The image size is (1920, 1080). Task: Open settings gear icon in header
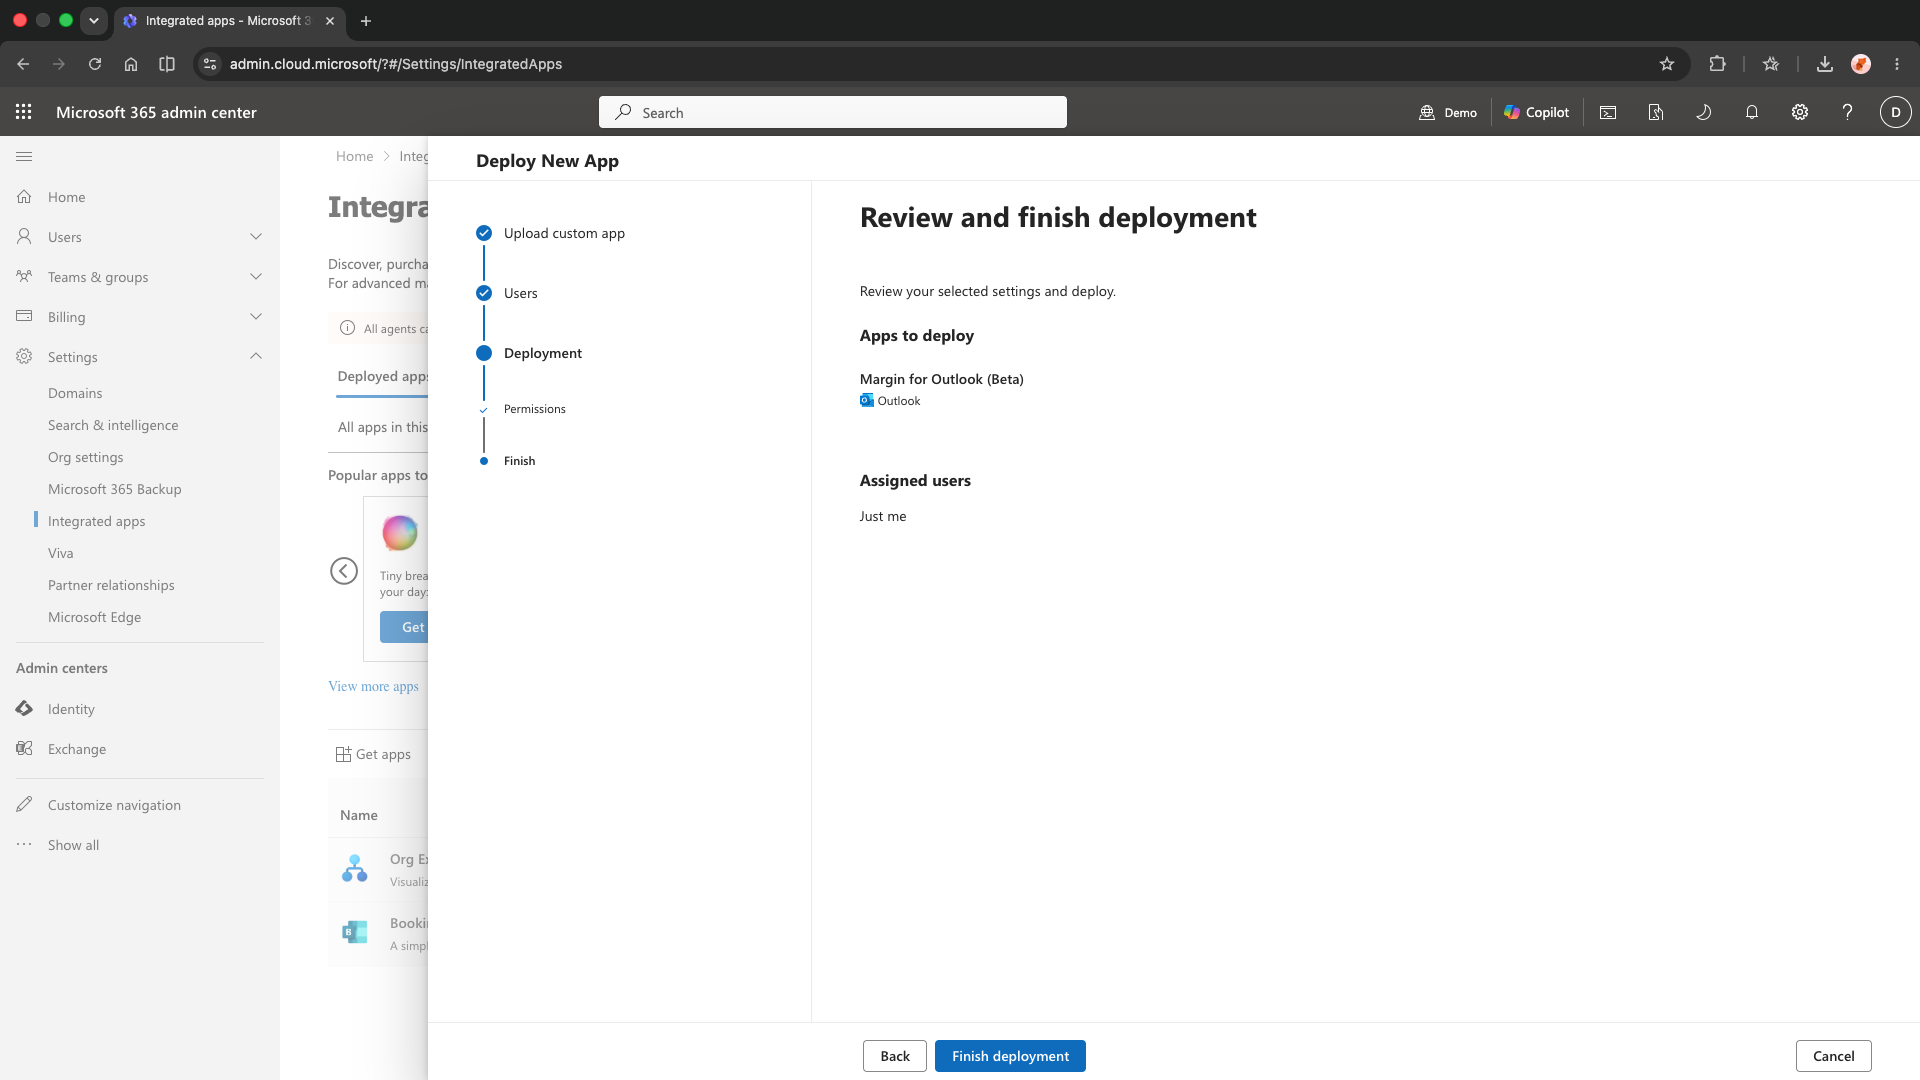point(1800,112)
